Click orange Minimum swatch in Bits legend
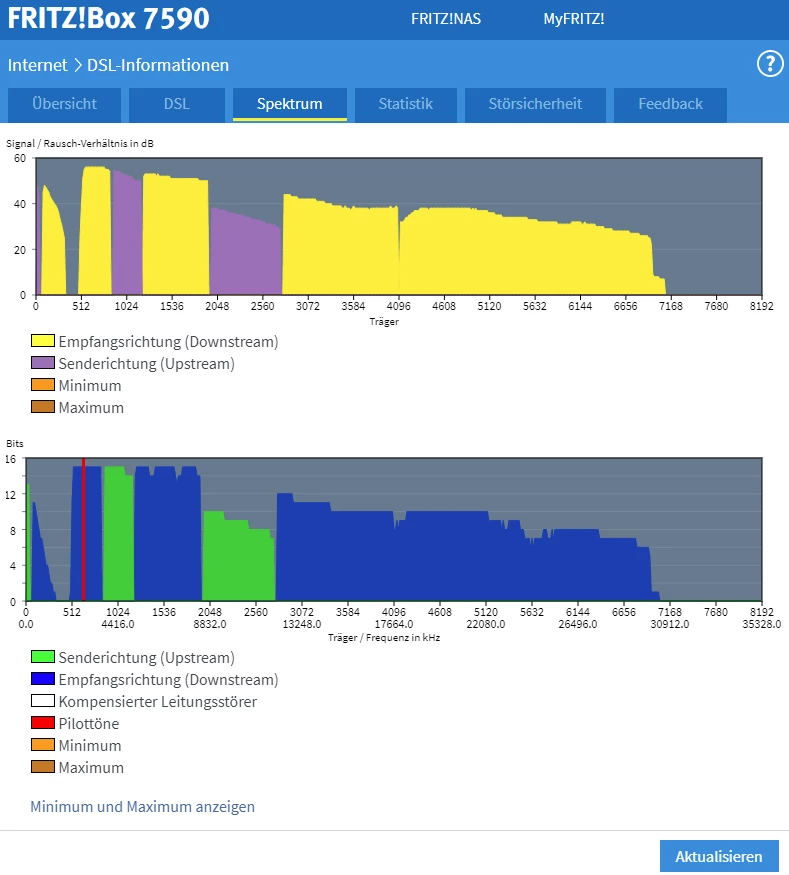This screenshot has height=875, width=789. (43, 744)
